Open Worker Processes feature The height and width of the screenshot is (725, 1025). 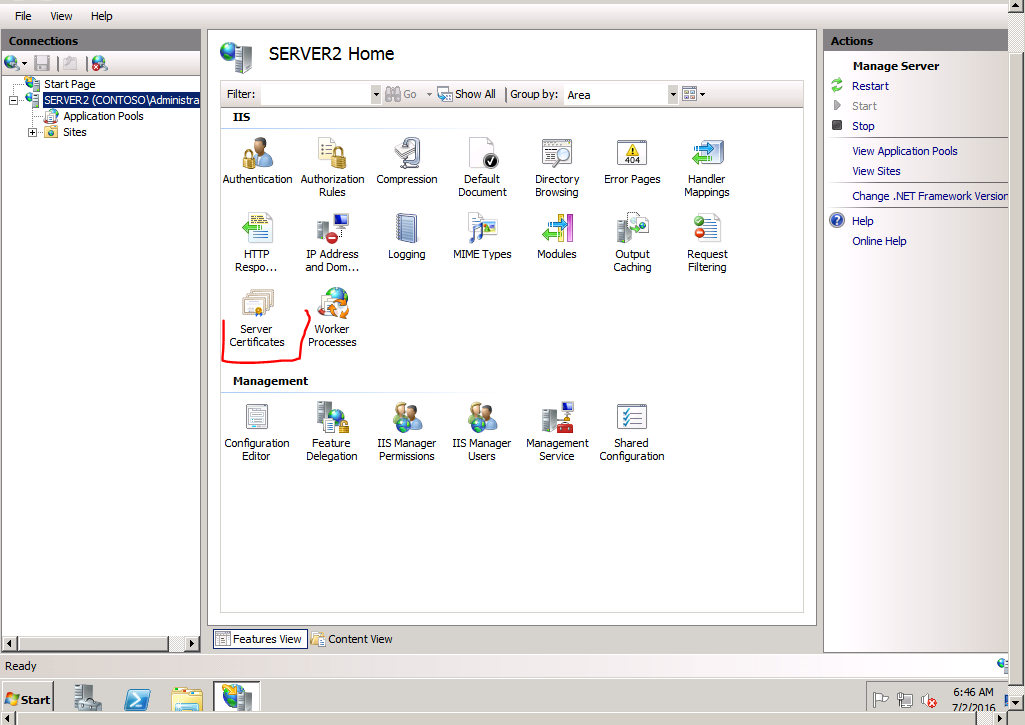click(x=332, y=318)
